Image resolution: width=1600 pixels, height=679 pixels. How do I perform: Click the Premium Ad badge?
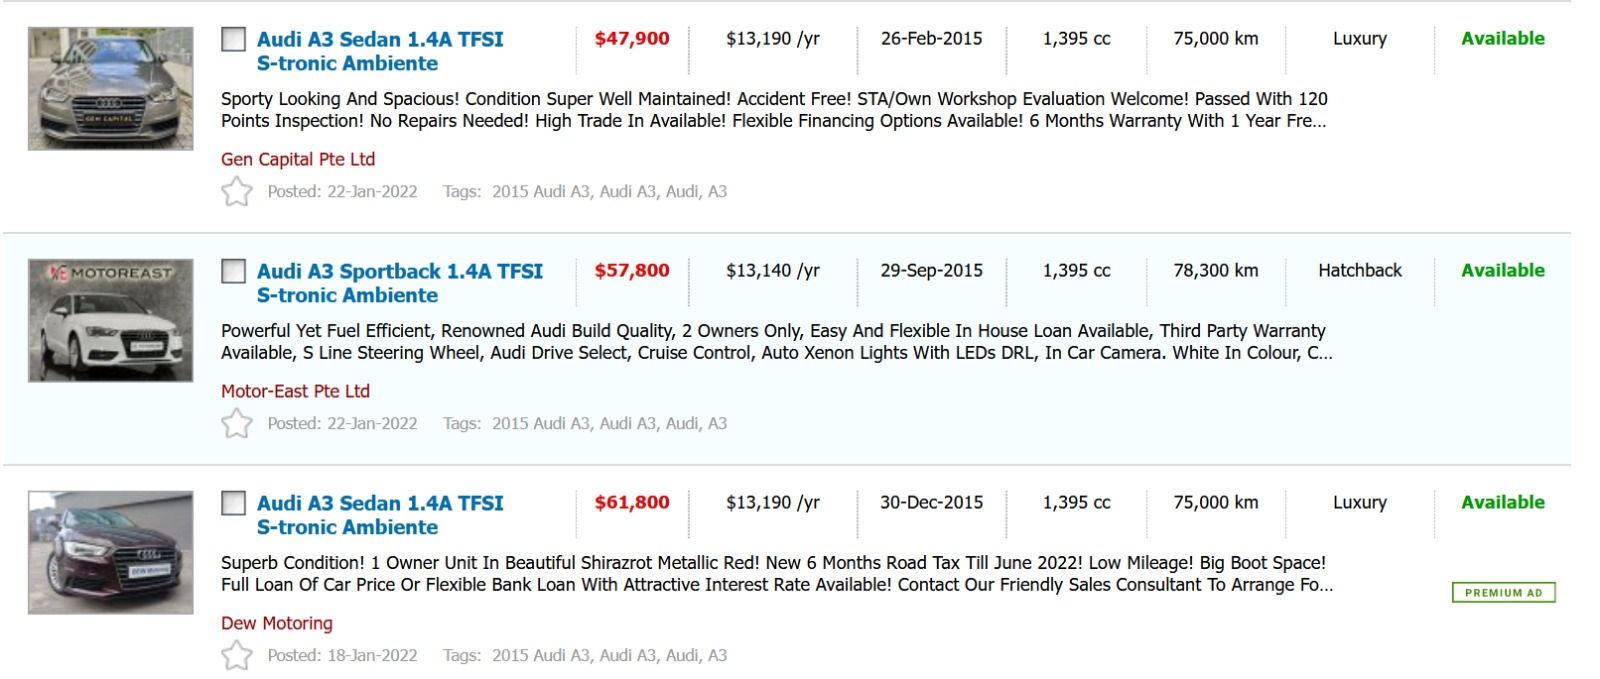(1503, 593)
